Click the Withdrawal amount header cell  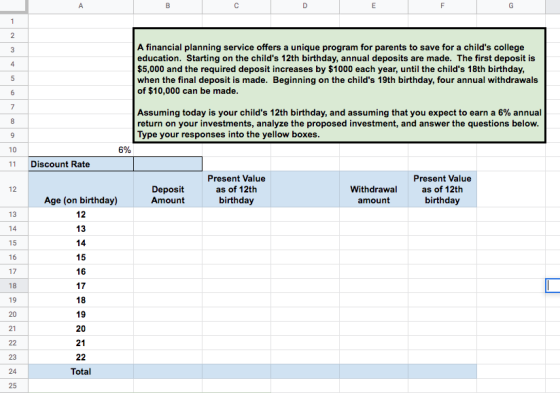pos(374,189)
